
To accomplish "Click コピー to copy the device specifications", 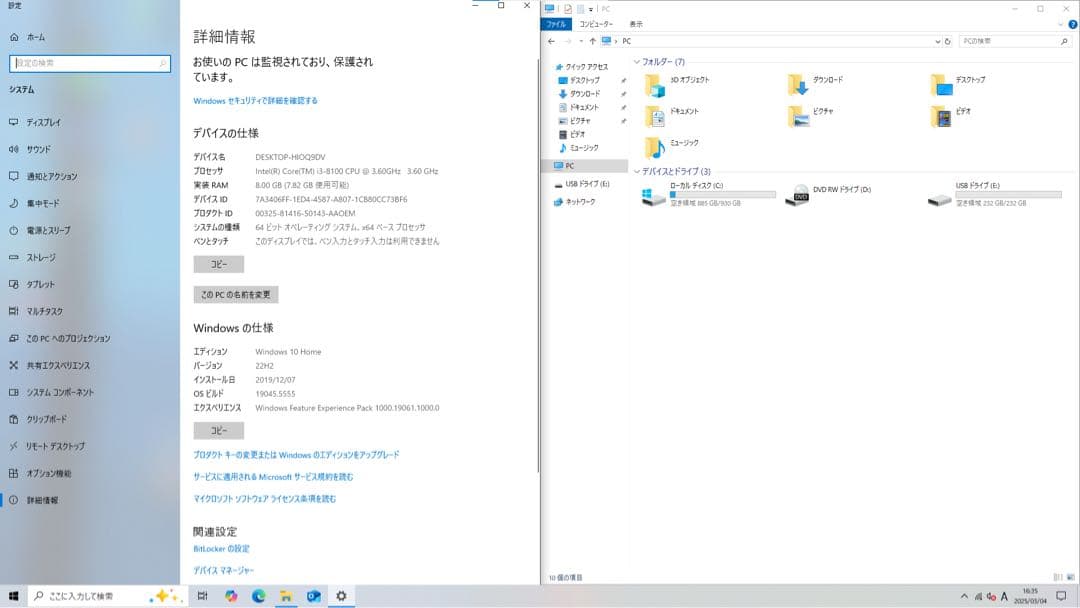I will pos(217,263).
